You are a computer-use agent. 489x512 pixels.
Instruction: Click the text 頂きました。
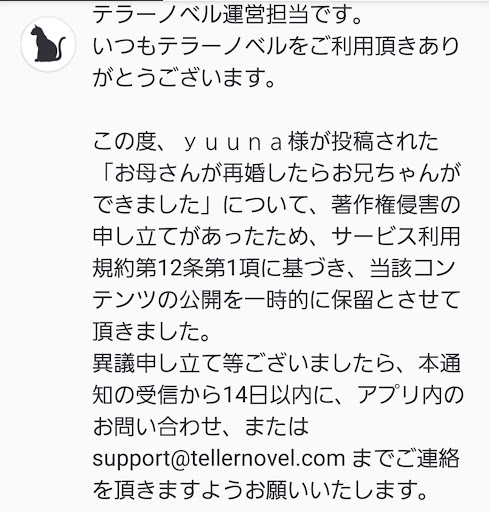click(x=151, y=331)
